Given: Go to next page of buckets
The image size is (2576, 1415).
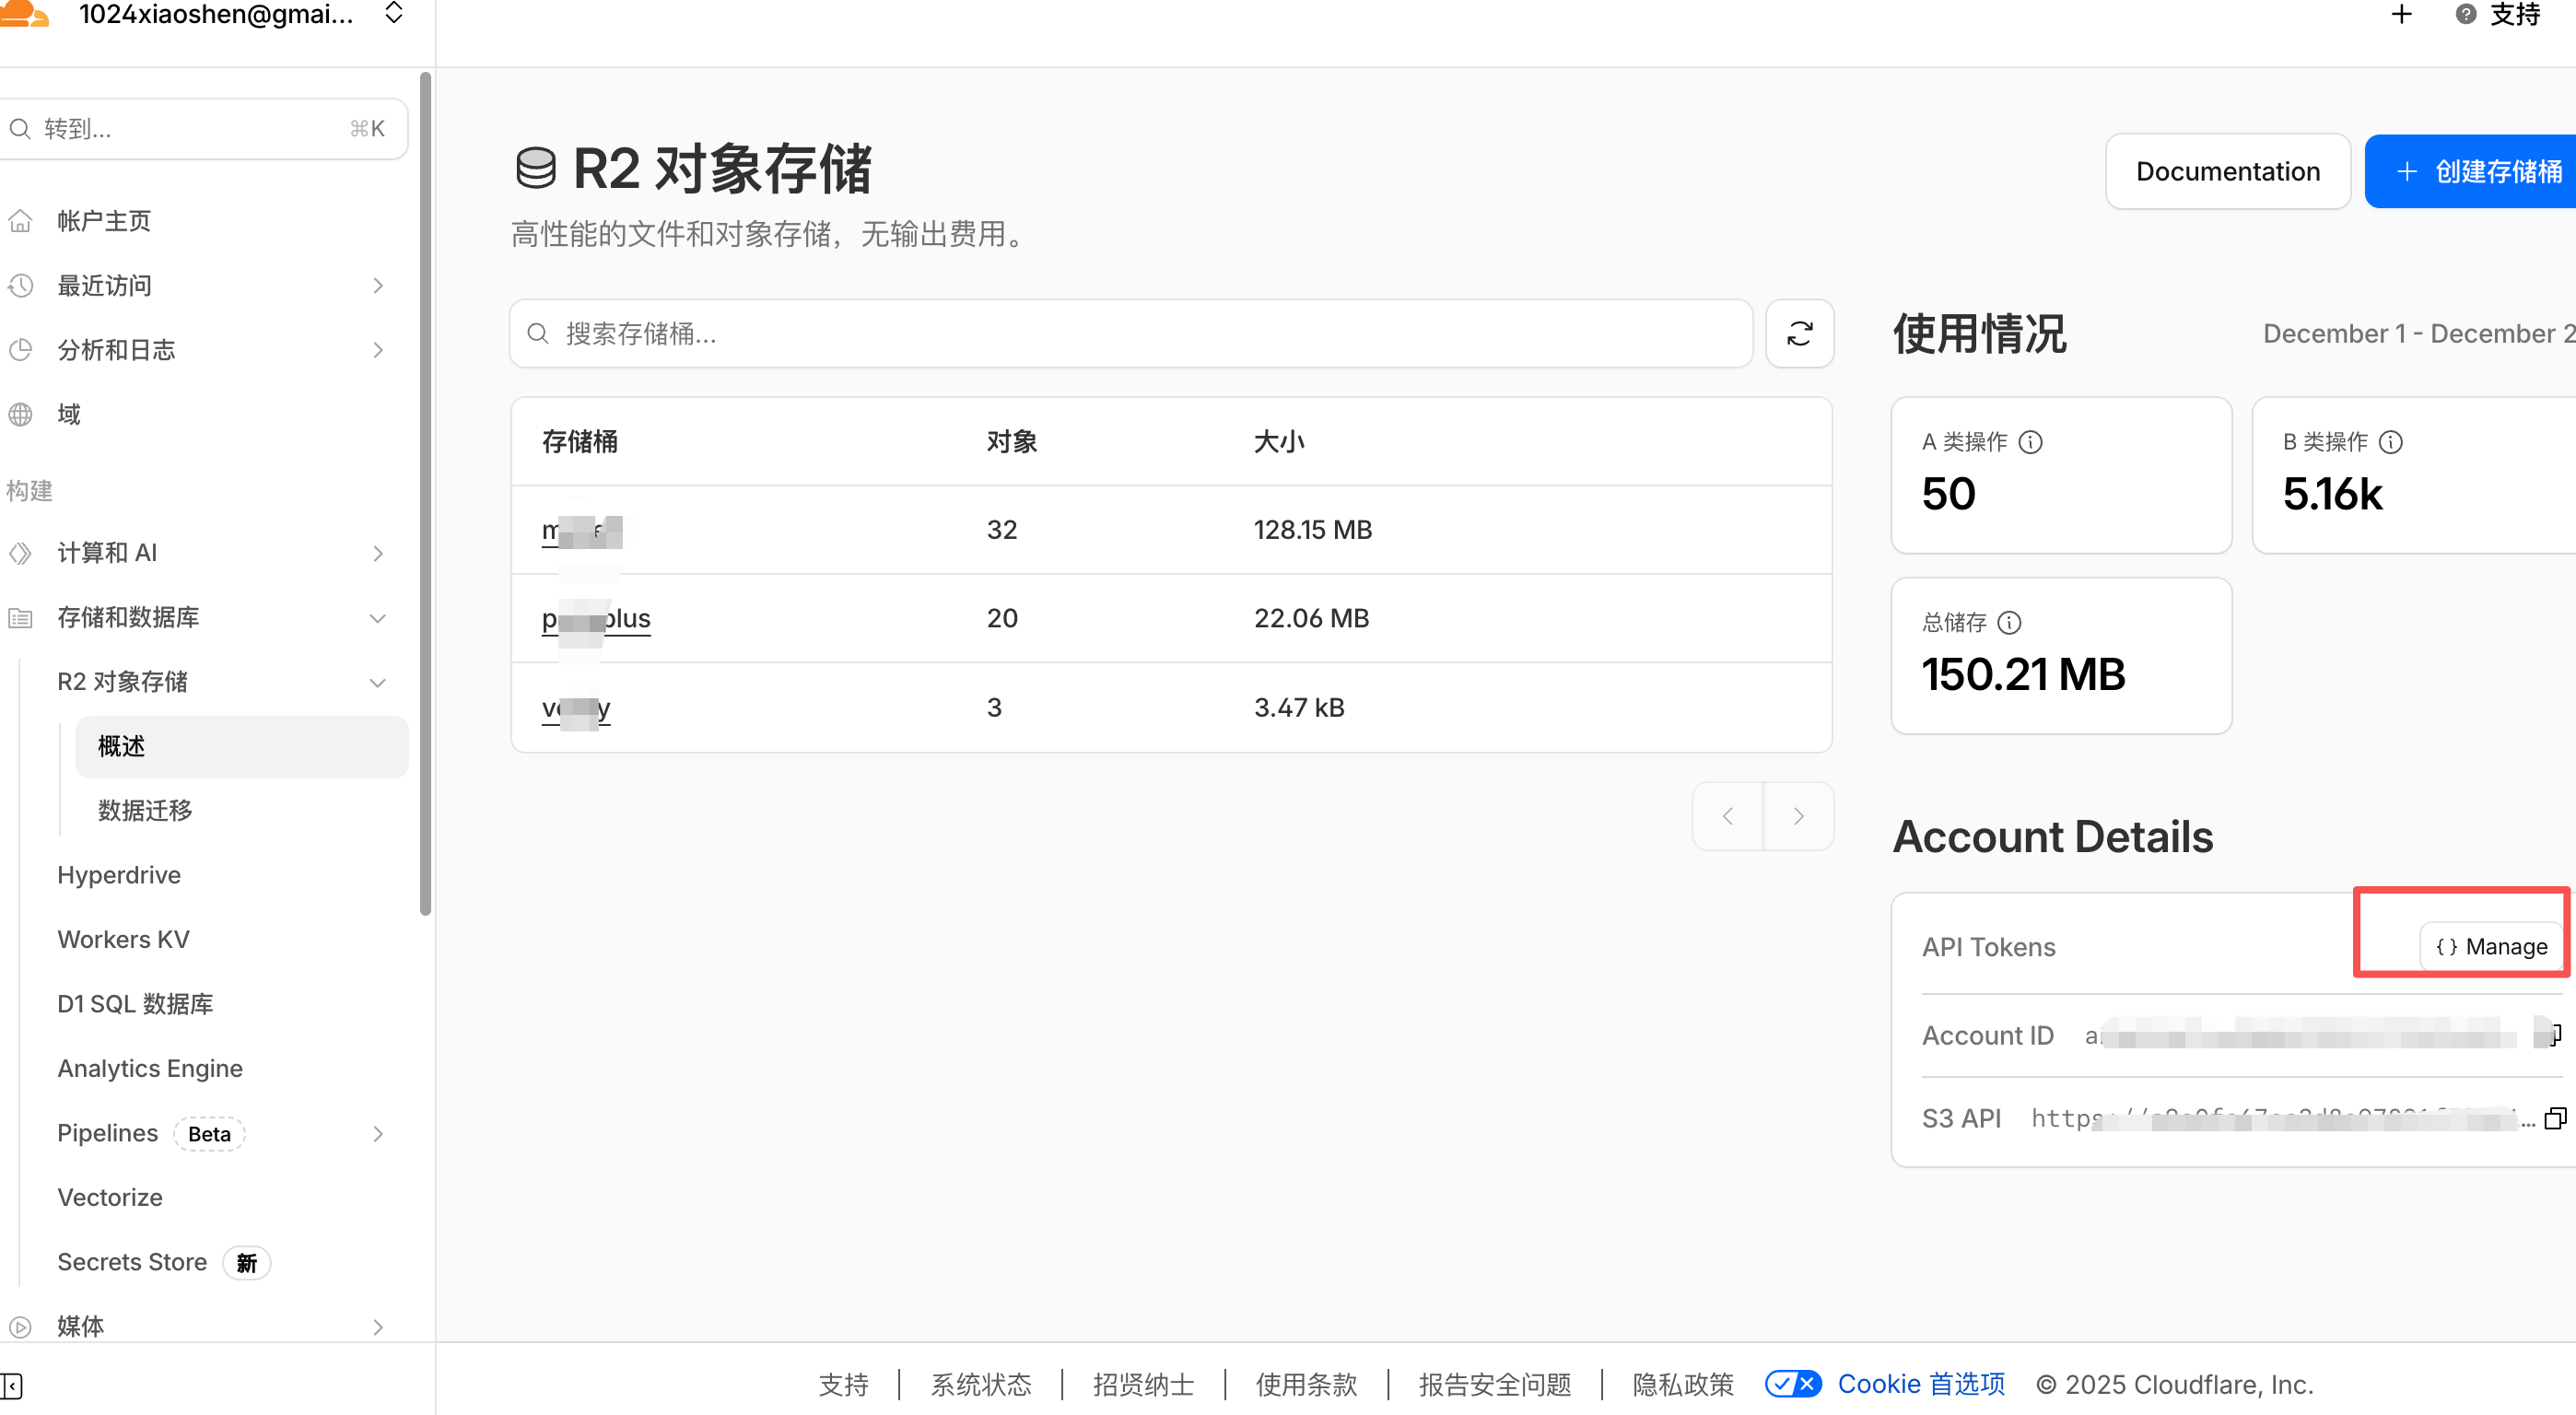Looking at the screenshot, I should 1798,816.
